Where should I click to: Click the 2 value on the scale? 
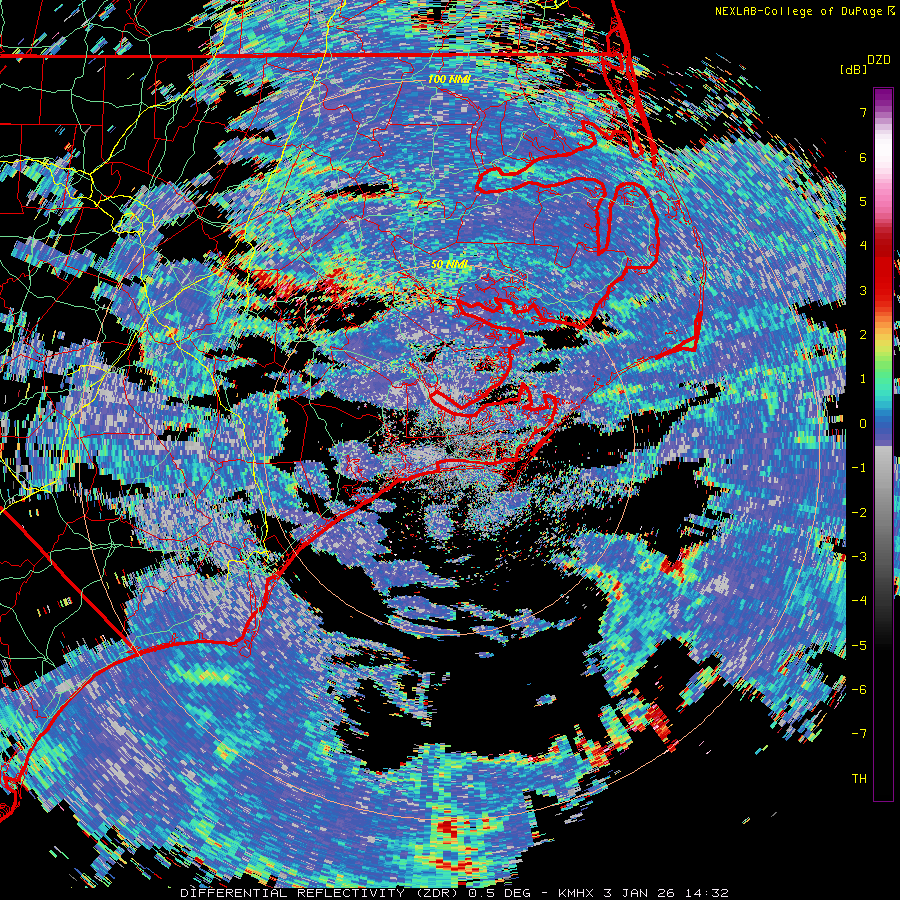click(x=863, y=335)
